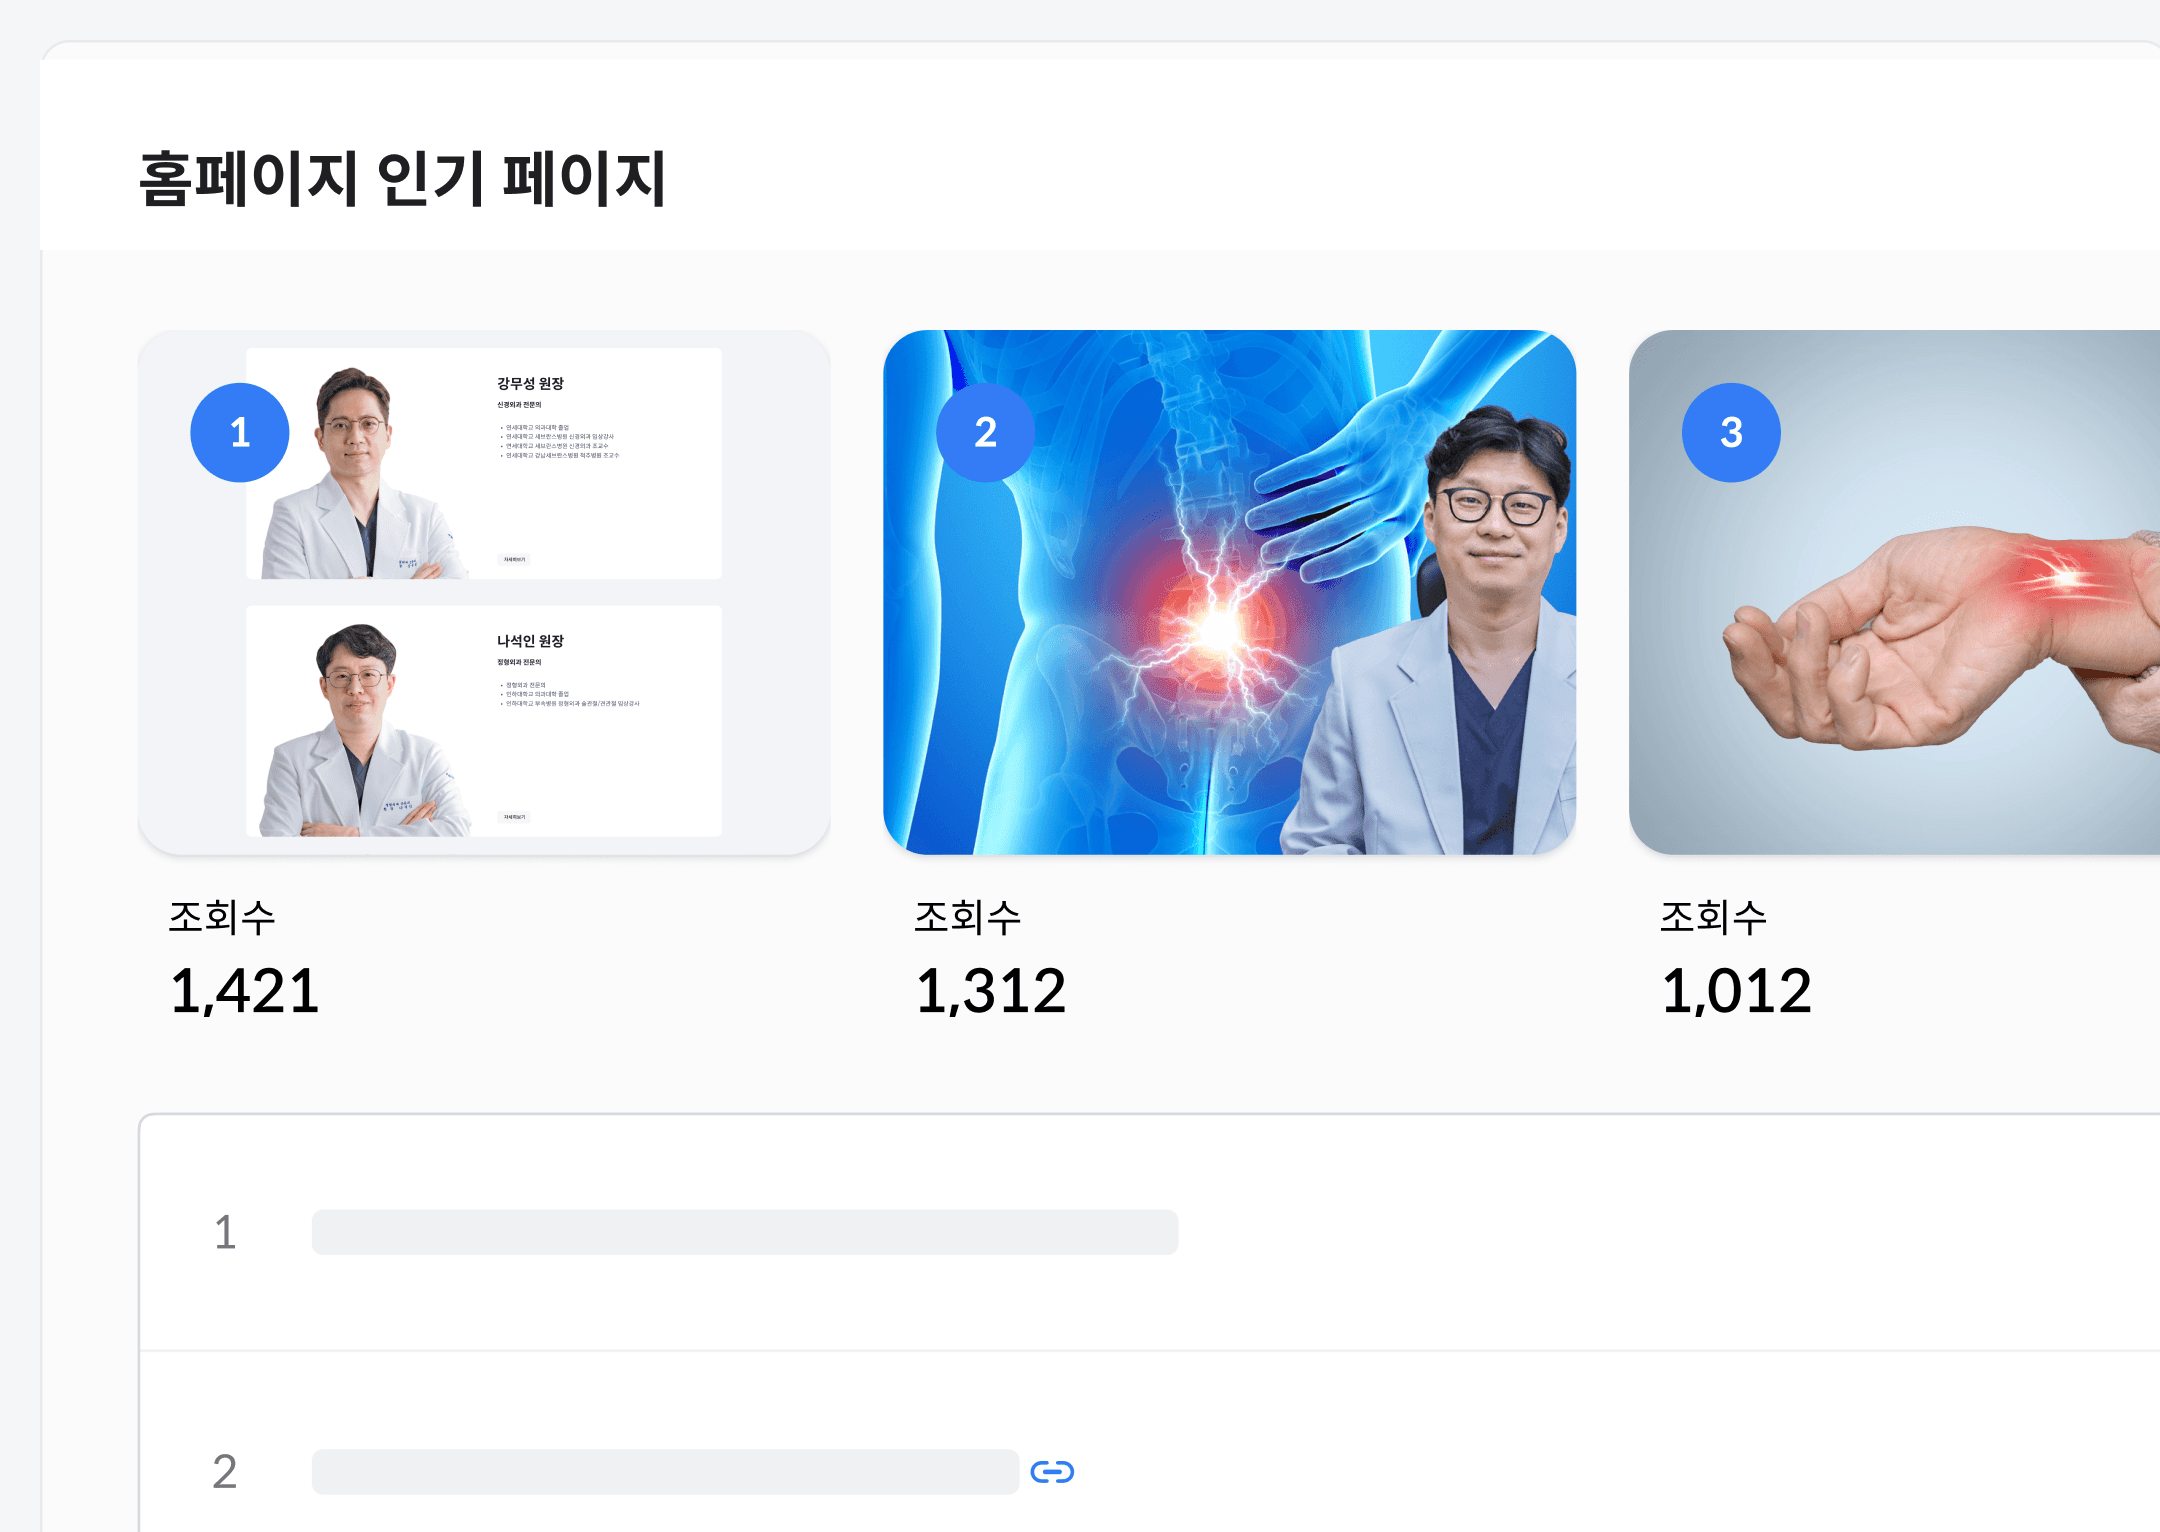The height and width of the screenshot is (1532, 2160).
Task: Click list row number 1
Action: [225, 1233]
